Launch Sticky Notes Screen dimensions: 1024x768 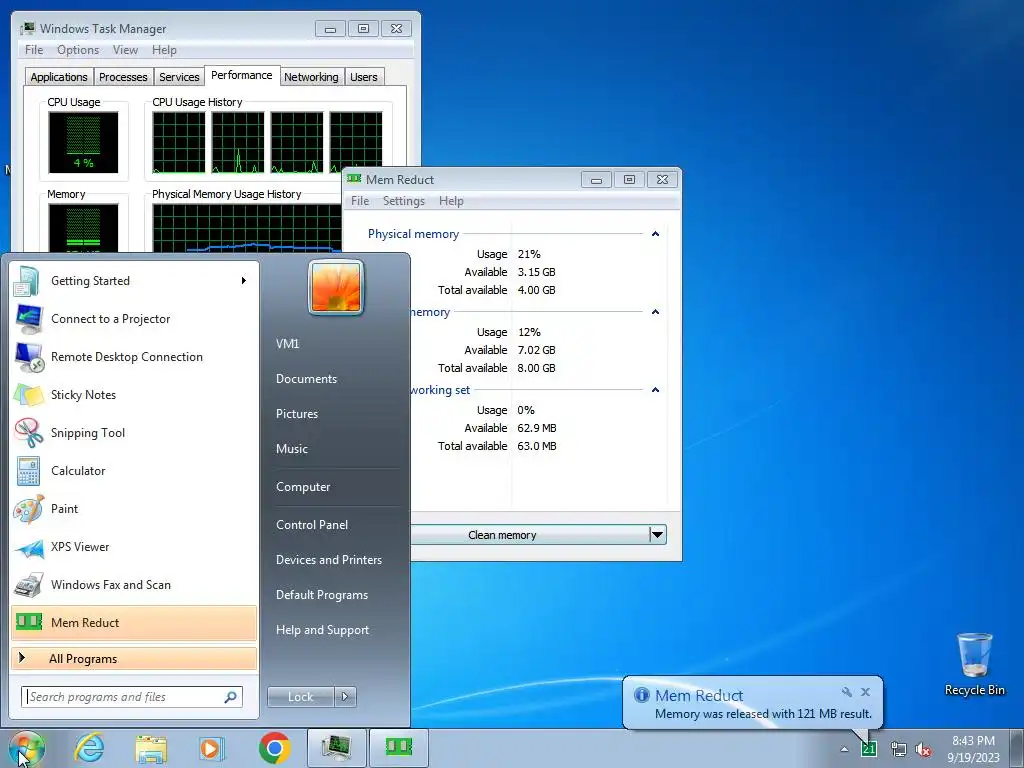tap(134, 394)
